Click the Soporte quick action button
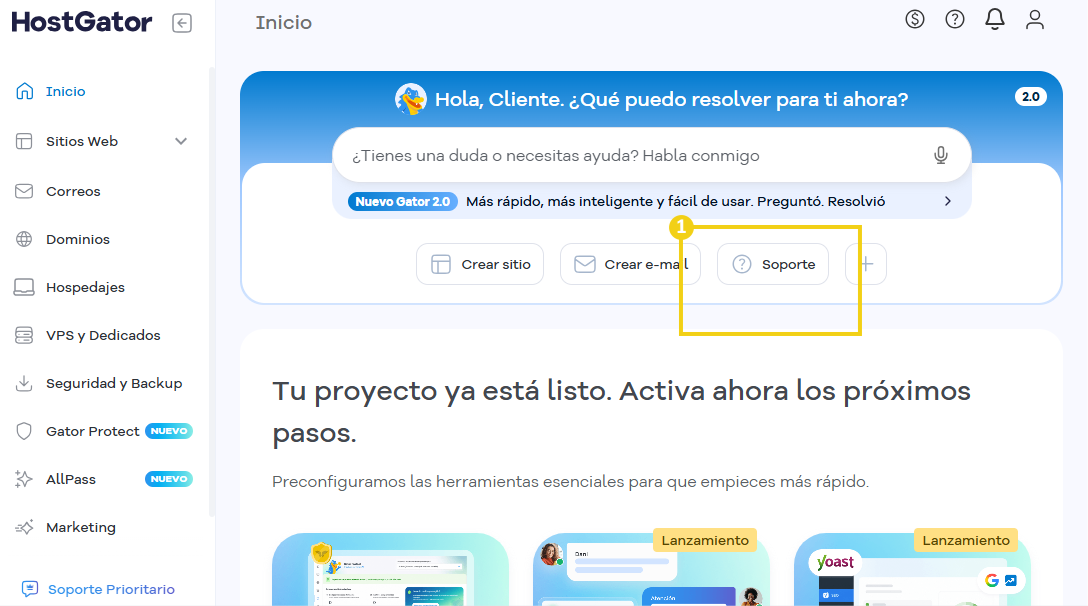 point(773,264)
